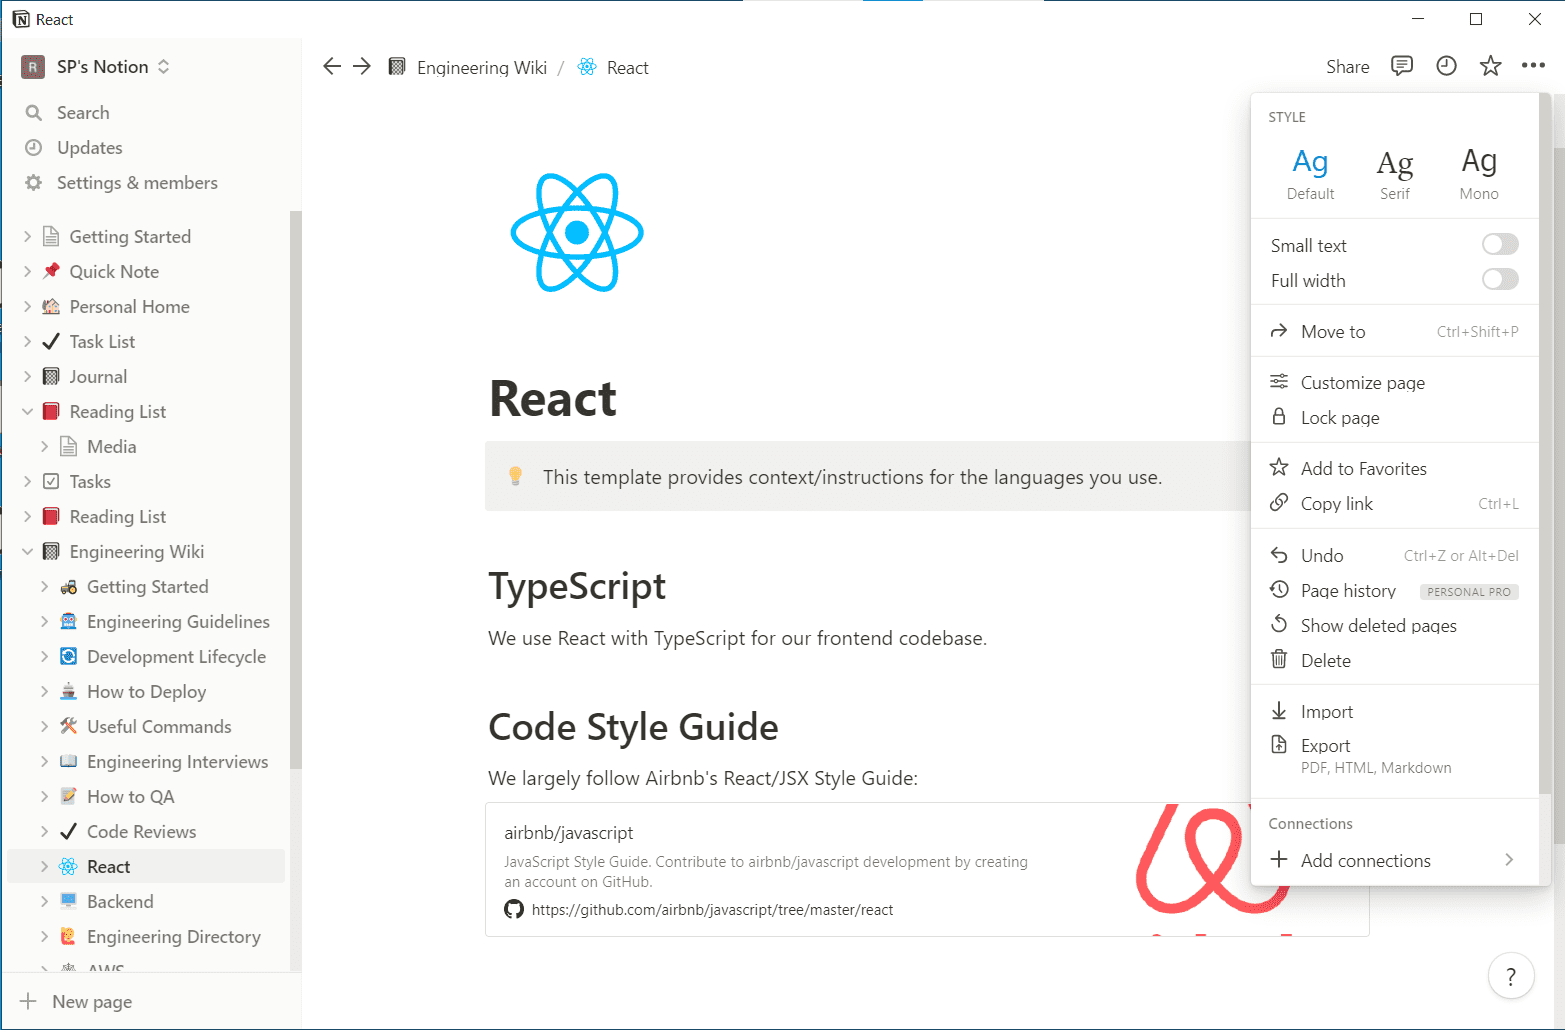Click the React atom icon in the sidebar
Screen dimensions: 1565x1030
coord(68,866)
